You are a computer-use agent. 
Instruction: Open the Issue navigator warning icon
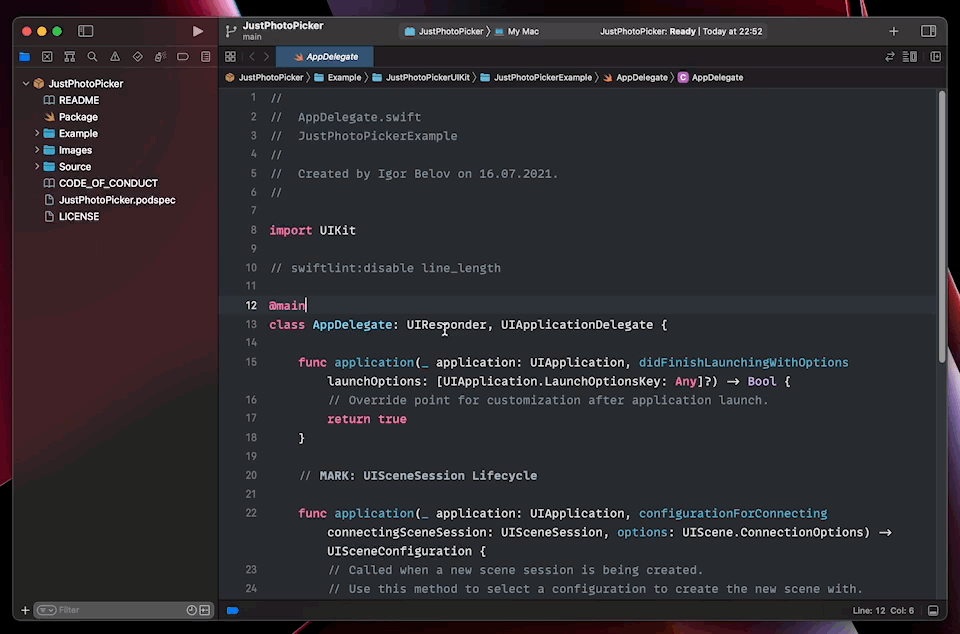coord(115,56)
